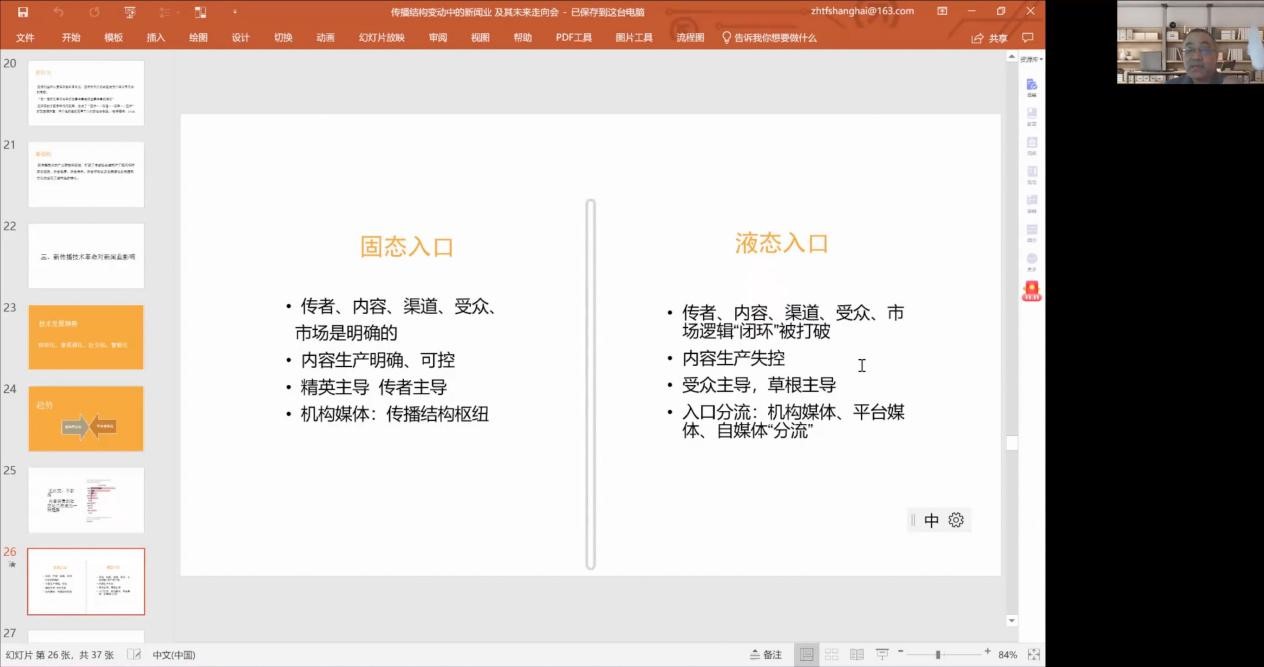The image size is (1264, 667).
Task: Switch to Slide Sorter view
Action: 831,655
